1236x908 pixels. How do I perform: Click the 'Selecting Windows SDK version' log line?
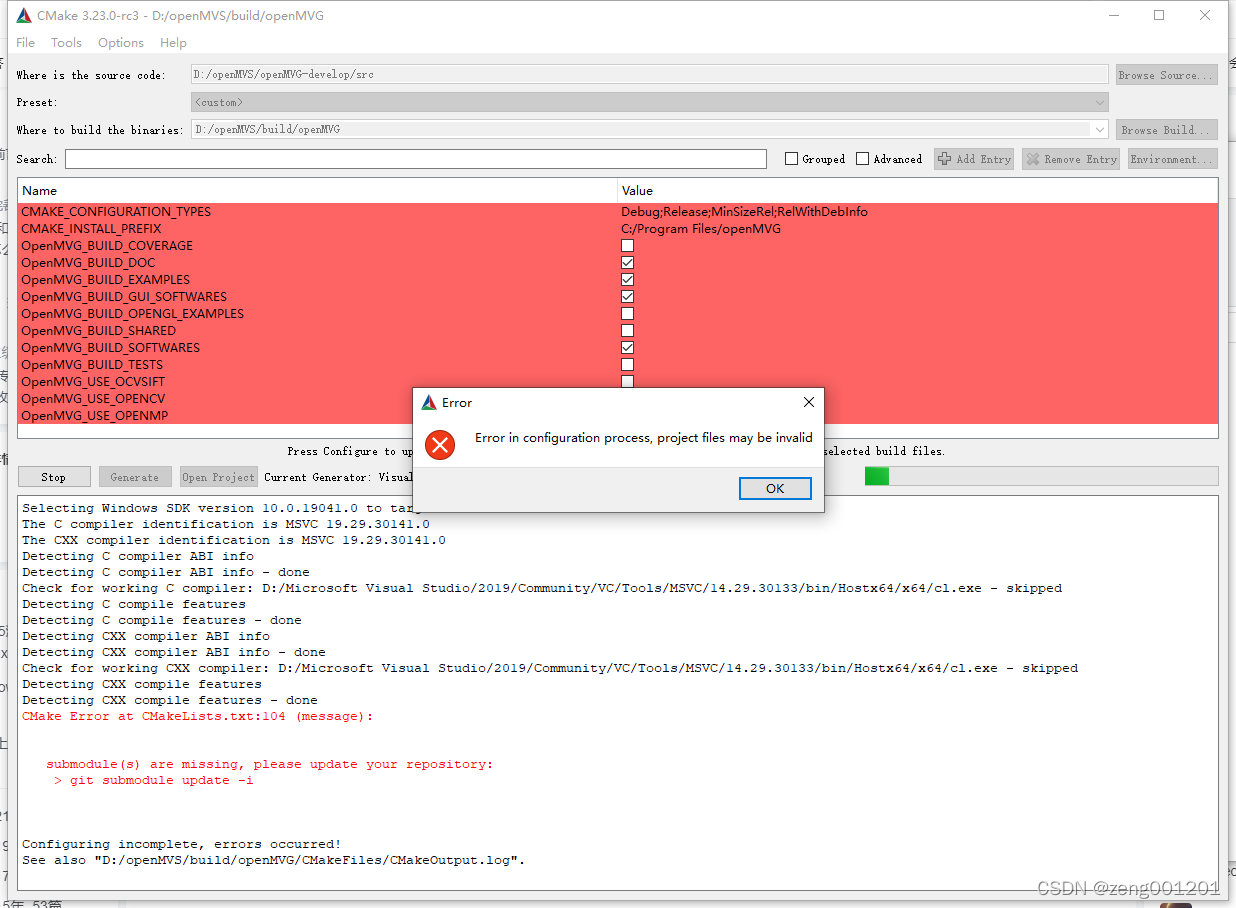(x=222, y=508)
